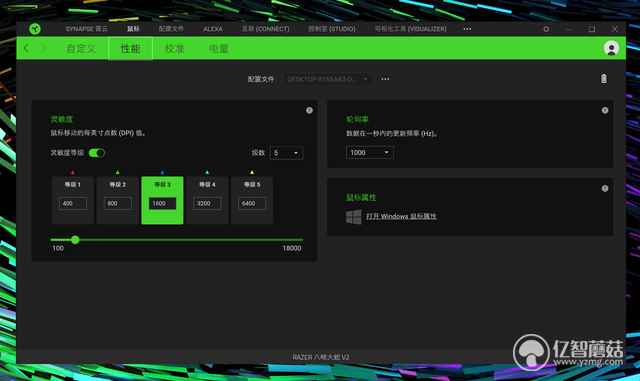Screen dimensions: 640x381
Task: Open the ALEXA menu item
Action: click(x=213, y=29)
